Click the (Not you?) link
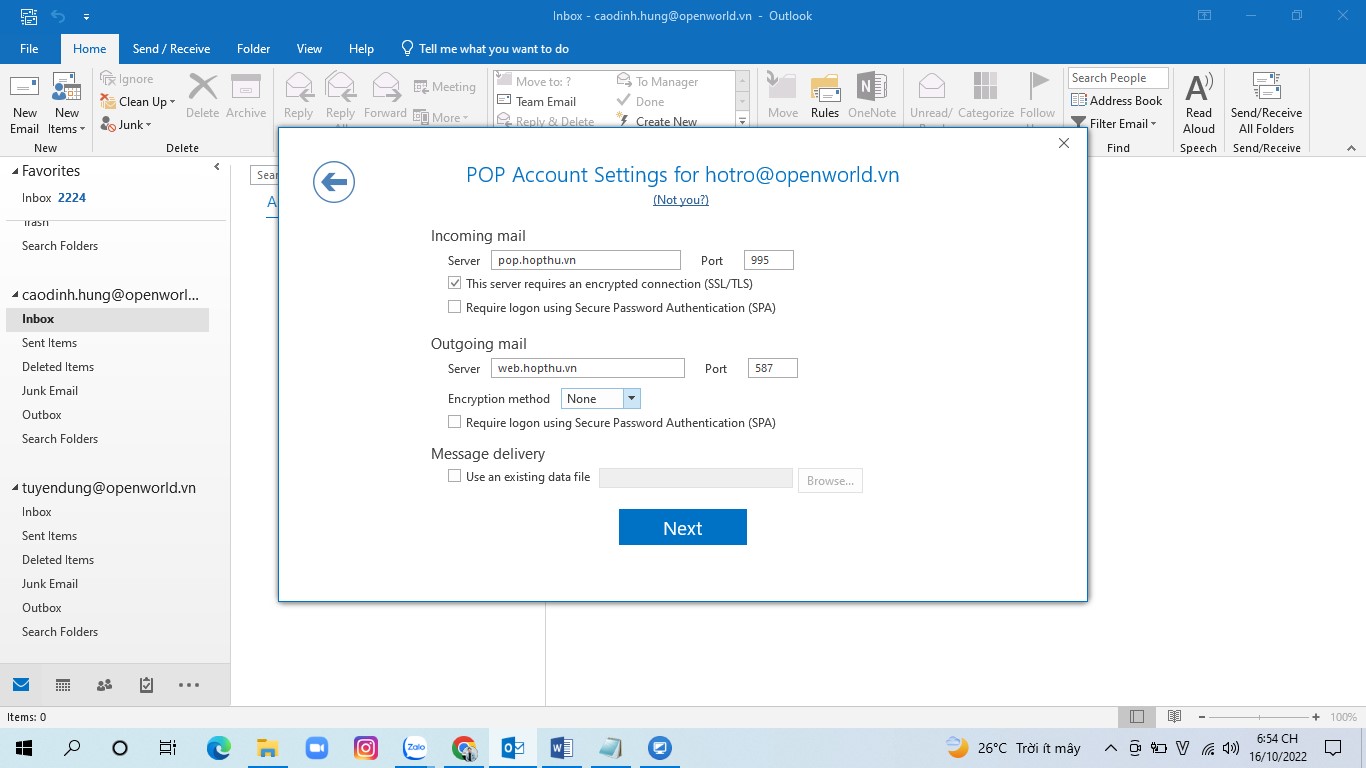Viewport: 1366px width, 768px height. (681, 200)
